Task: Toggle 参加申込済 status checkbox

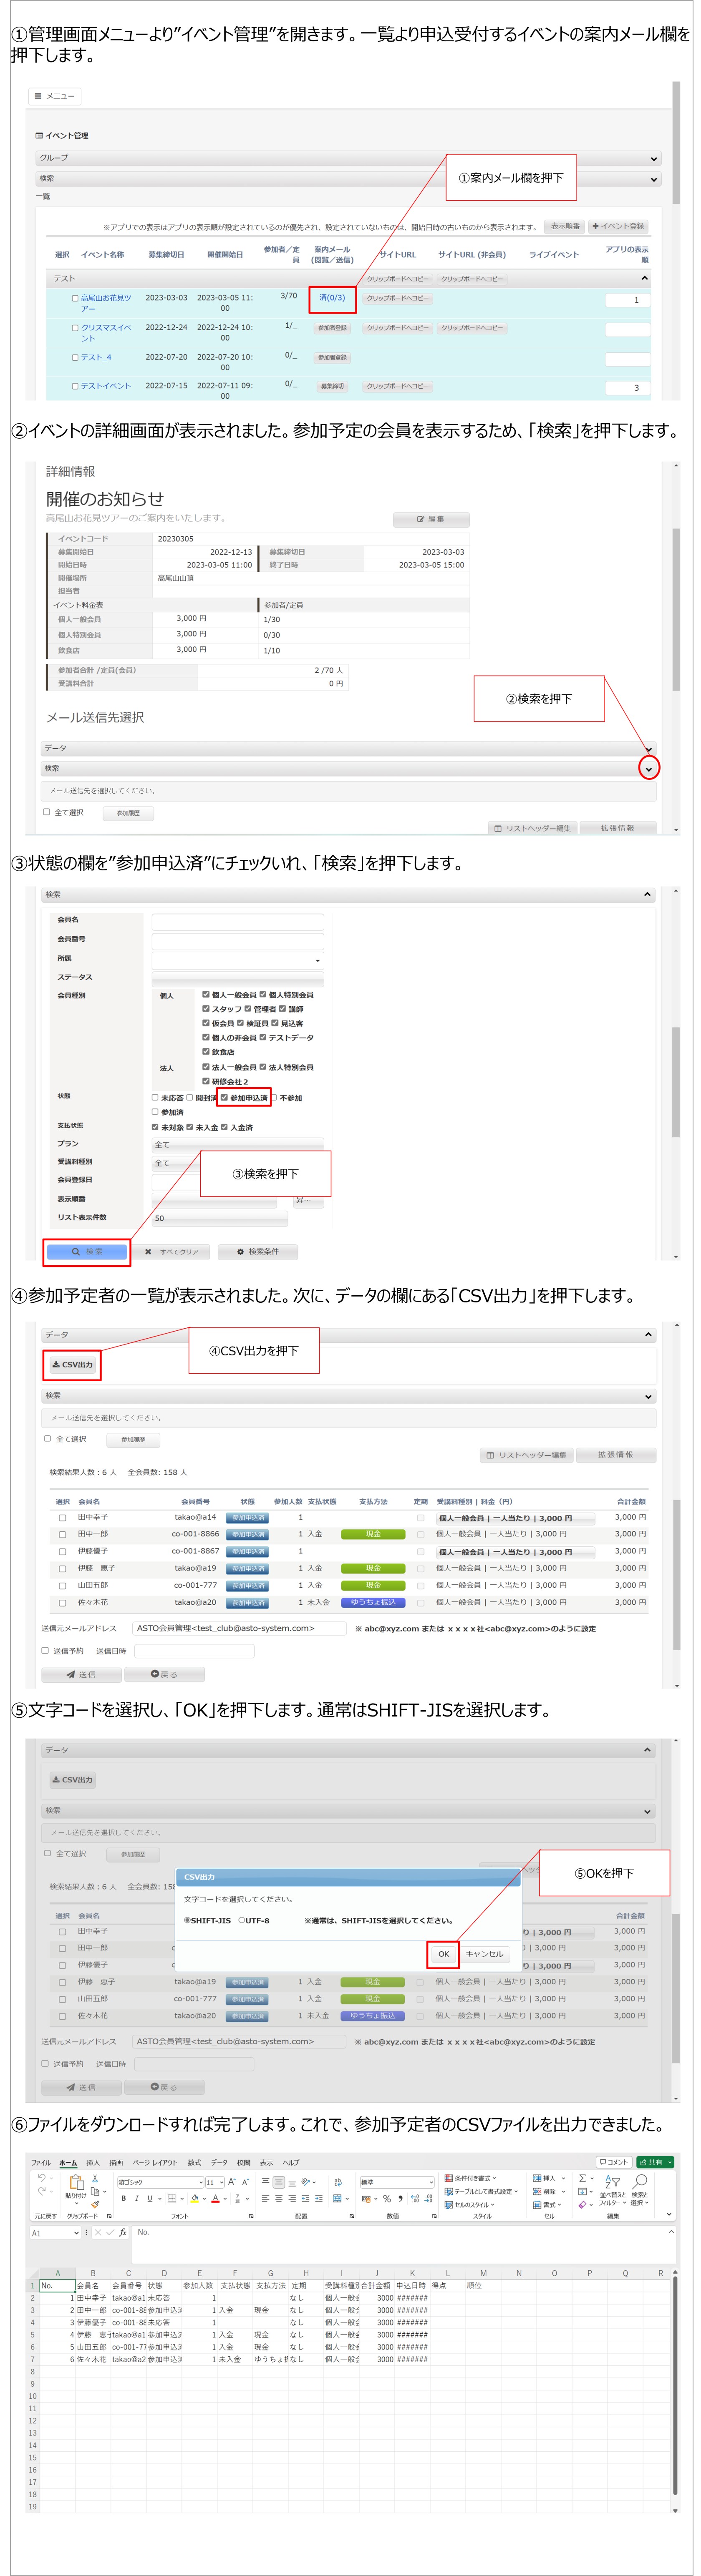Action: point(224,1097)
